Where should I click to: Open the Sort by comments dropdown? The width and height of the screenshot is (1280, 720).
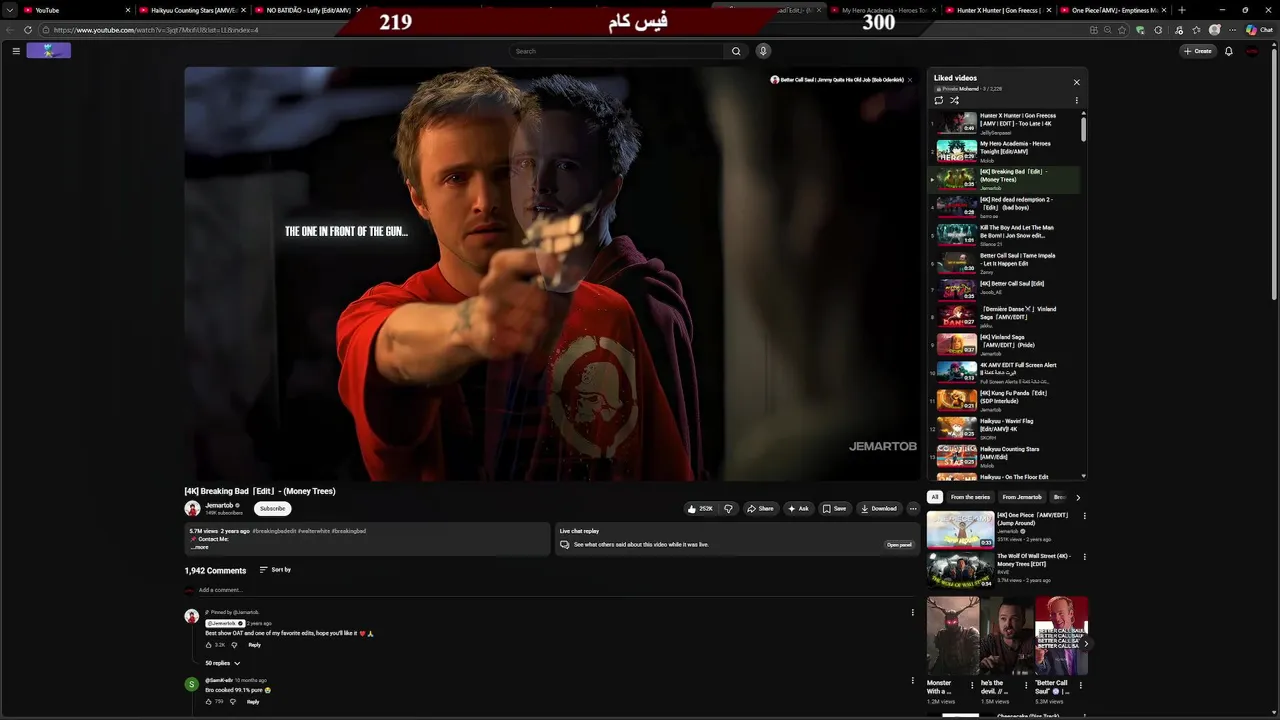[x=275, y=570]
